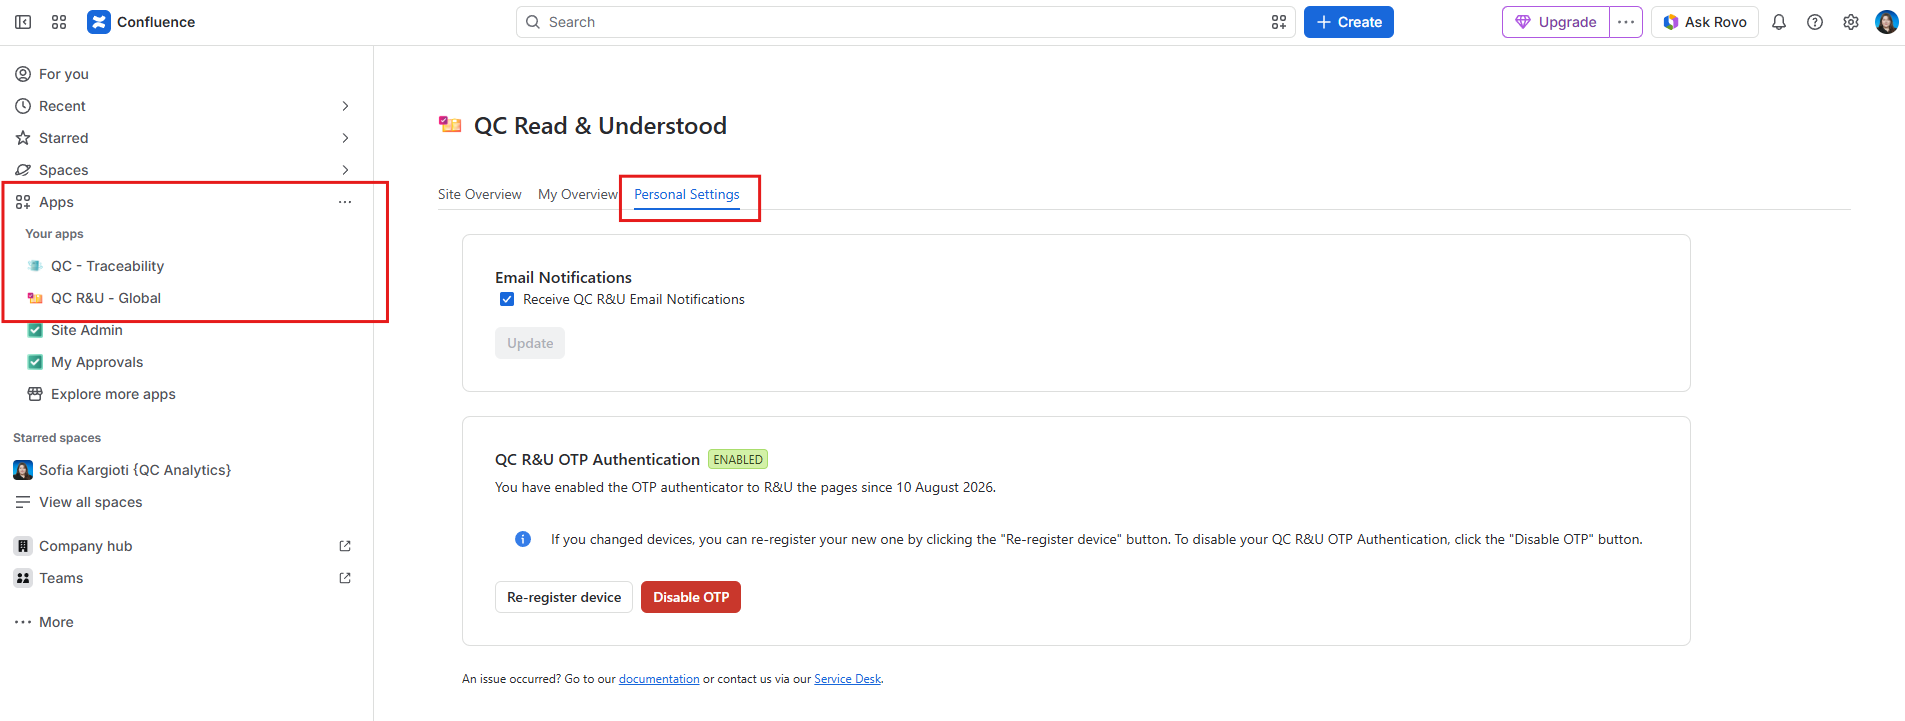Image resolution: width=1905 pixels, height=721 pixels.
Task: Open Teams in sidebar
Action: pyautogui.click(x=61, y=578)
